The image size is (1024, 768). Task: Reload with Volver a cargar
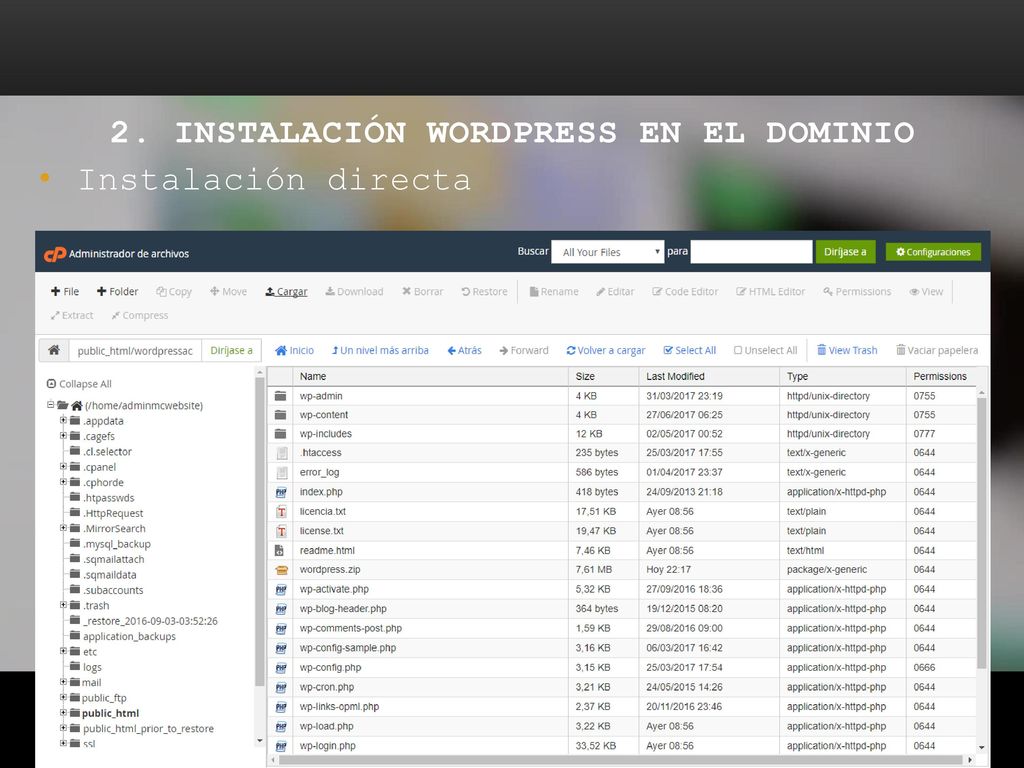click(x=606, y=351)
